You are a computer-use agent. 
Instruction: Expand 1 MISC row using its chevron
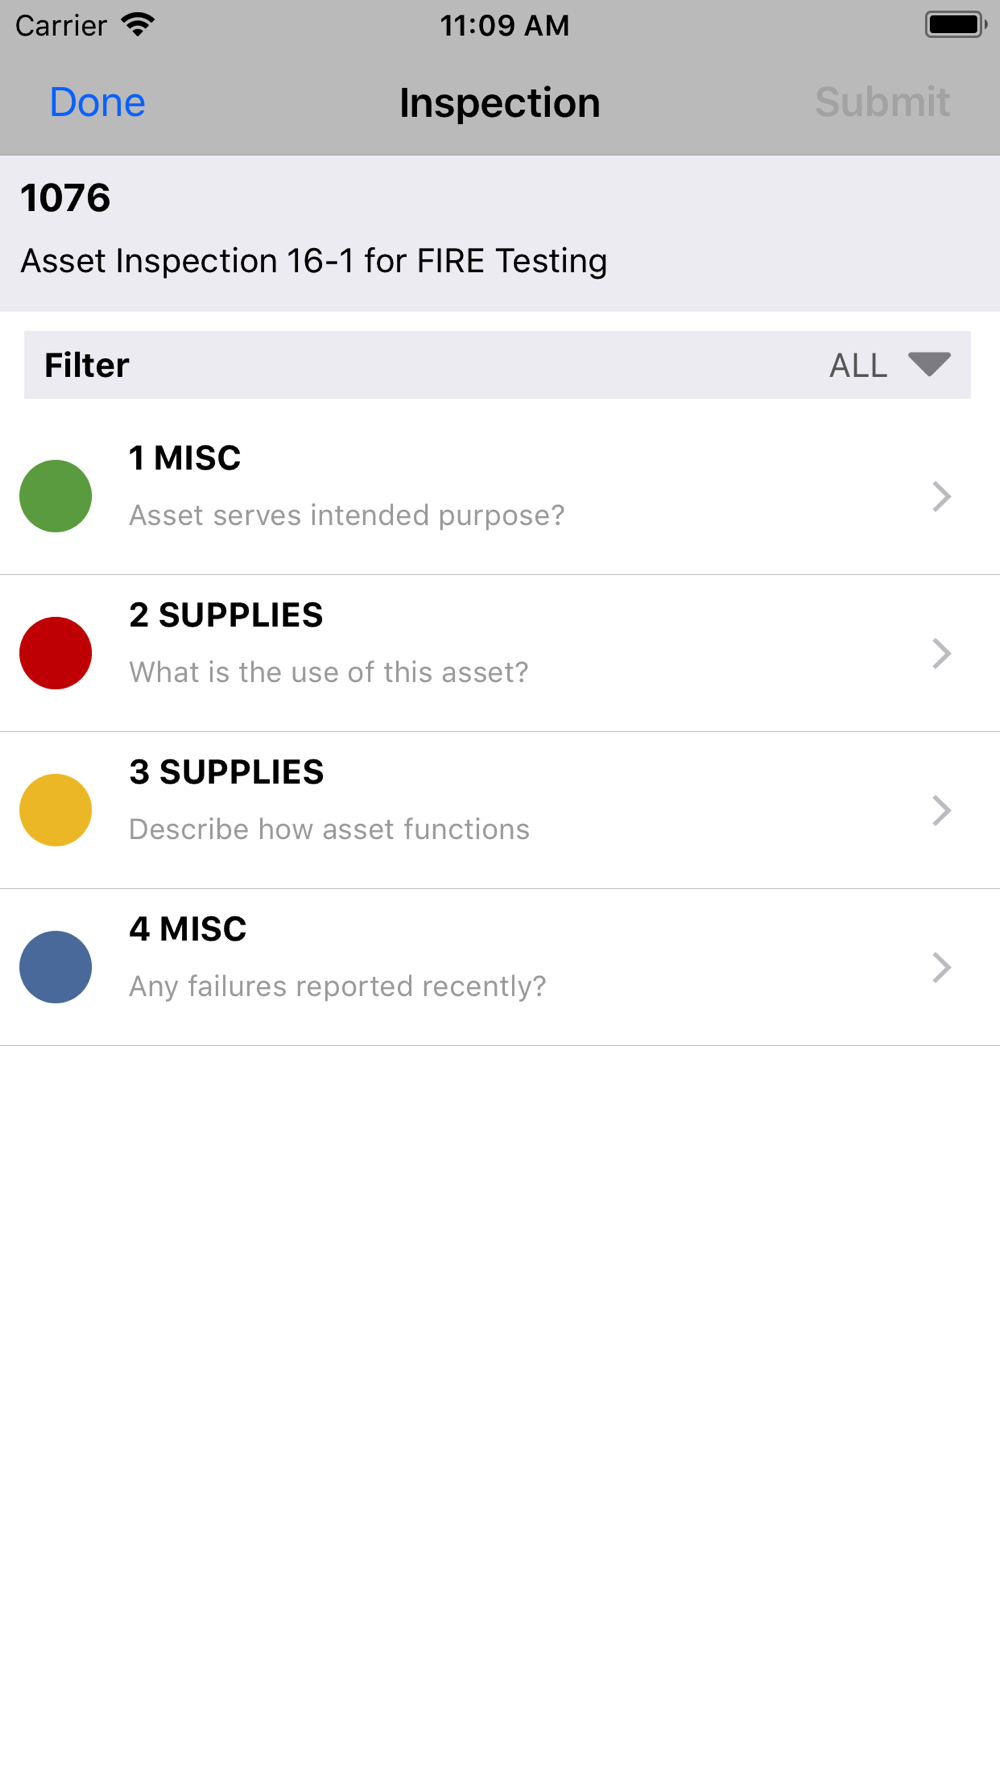coord(941,496)
